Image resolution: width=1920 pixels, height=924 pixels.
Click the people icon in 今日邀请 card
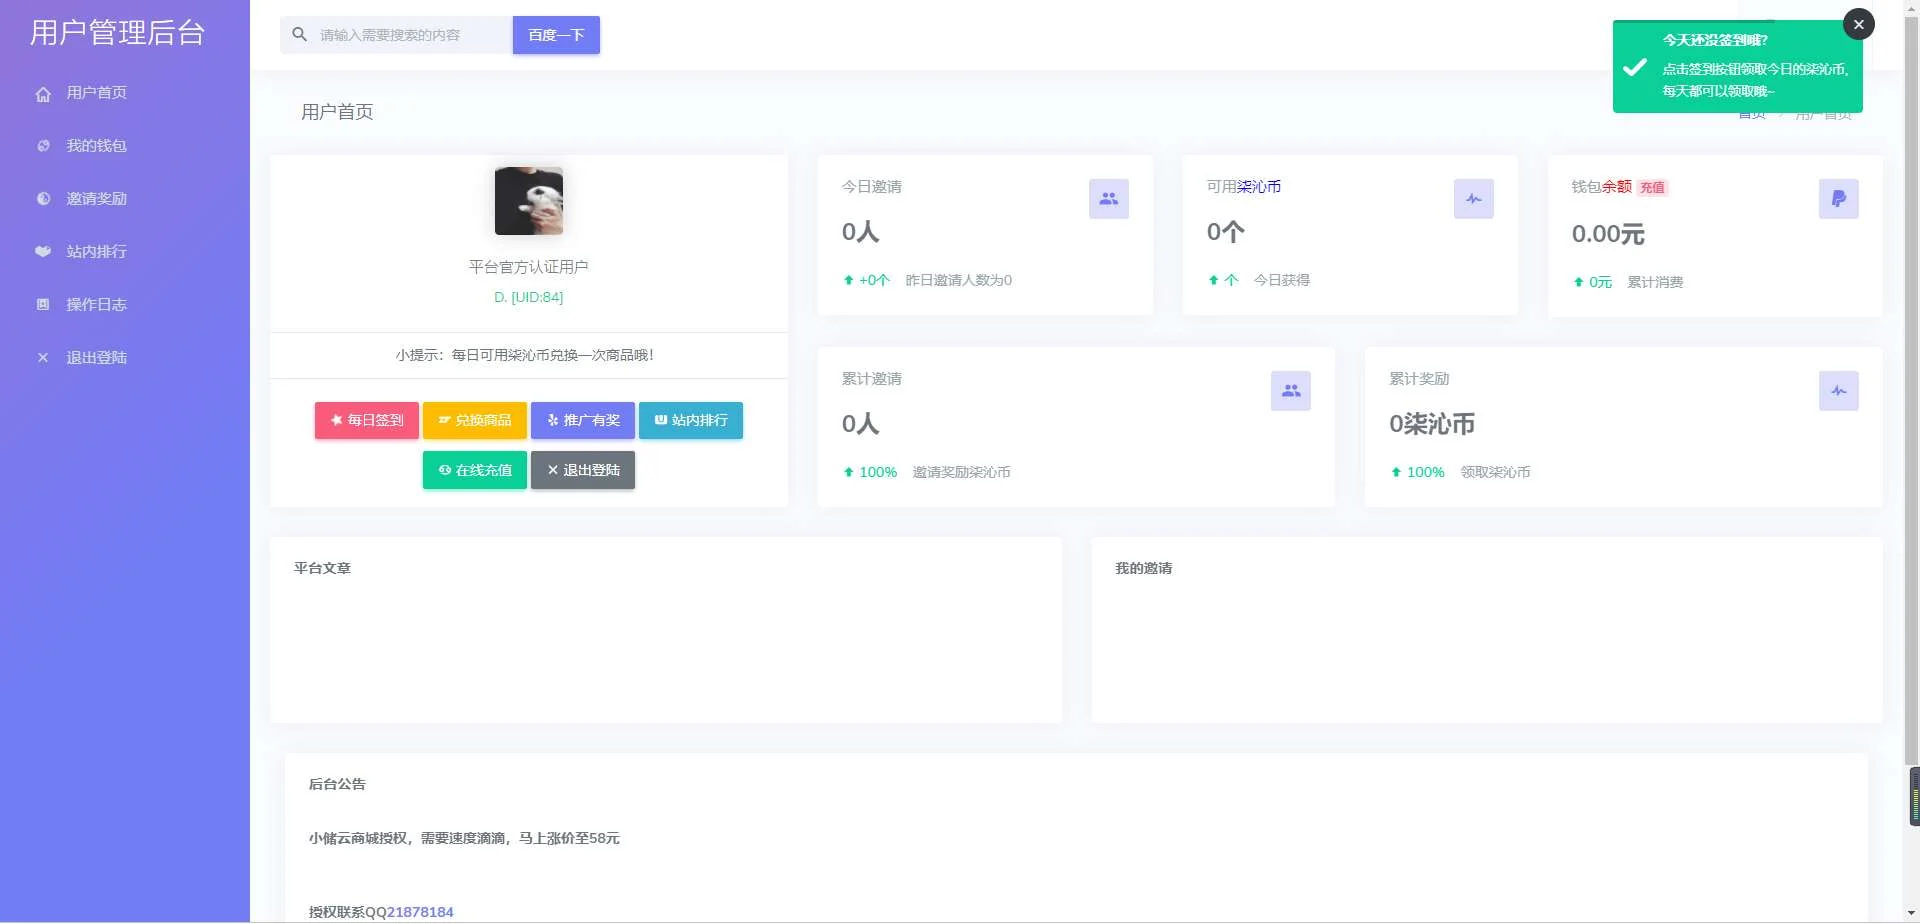1108,199
